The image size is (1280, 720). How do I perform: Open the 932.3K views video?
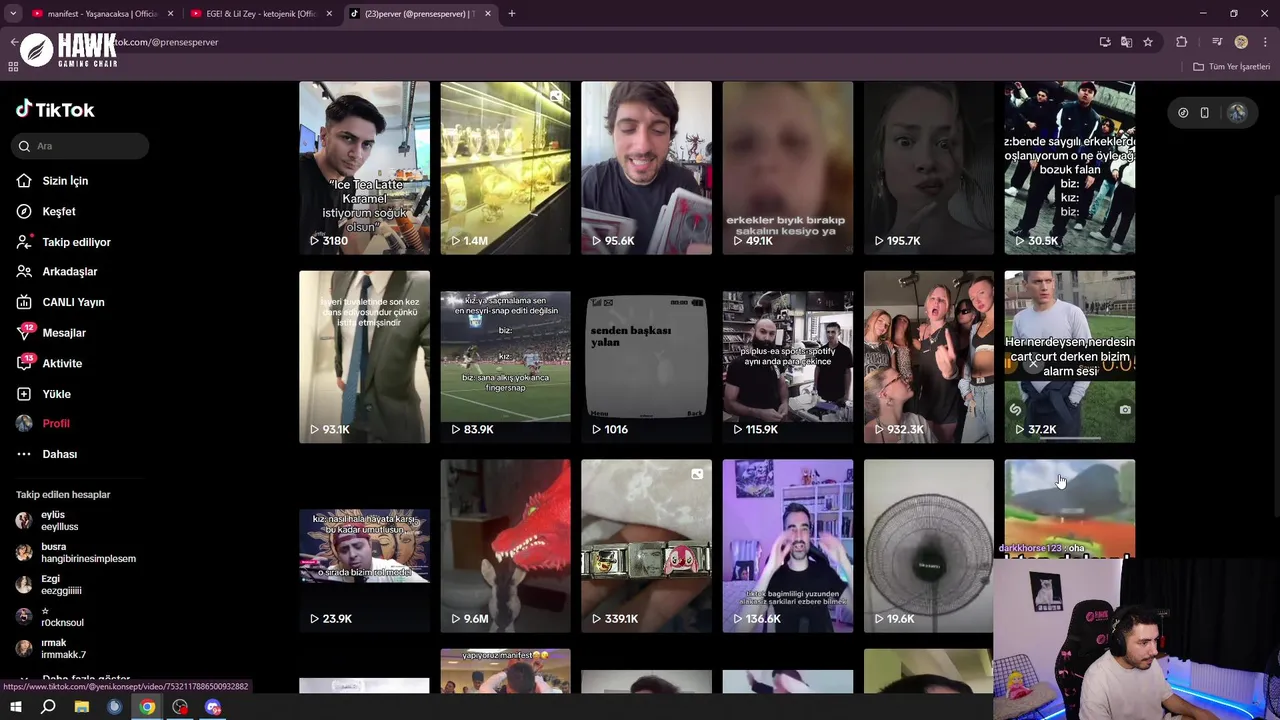(x=929, y=357)
